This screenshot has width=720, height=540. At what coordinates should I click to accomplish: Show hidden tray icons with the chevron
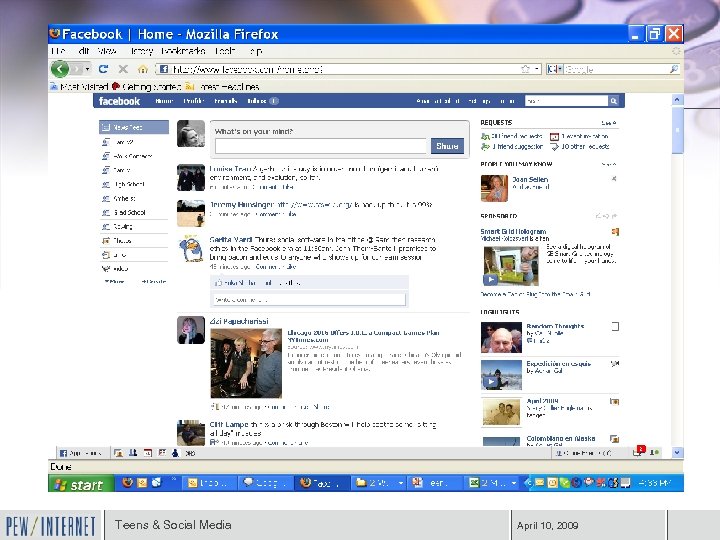point(528,483)
